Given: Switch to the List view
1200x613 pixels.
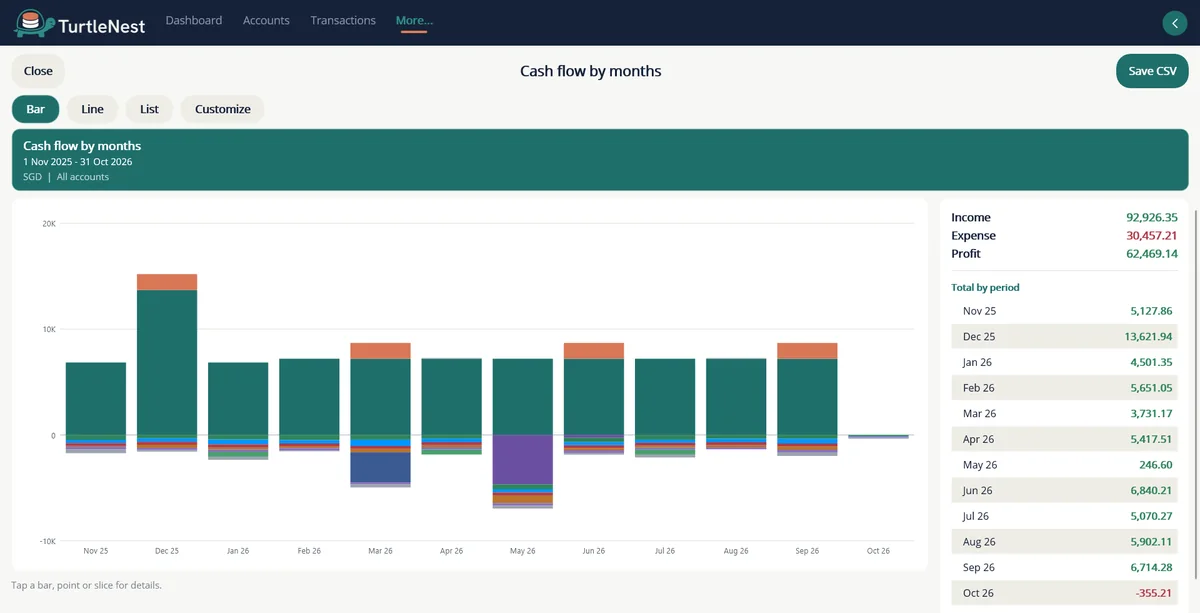Looking at the screenshot, I should [x=149, y=109].
